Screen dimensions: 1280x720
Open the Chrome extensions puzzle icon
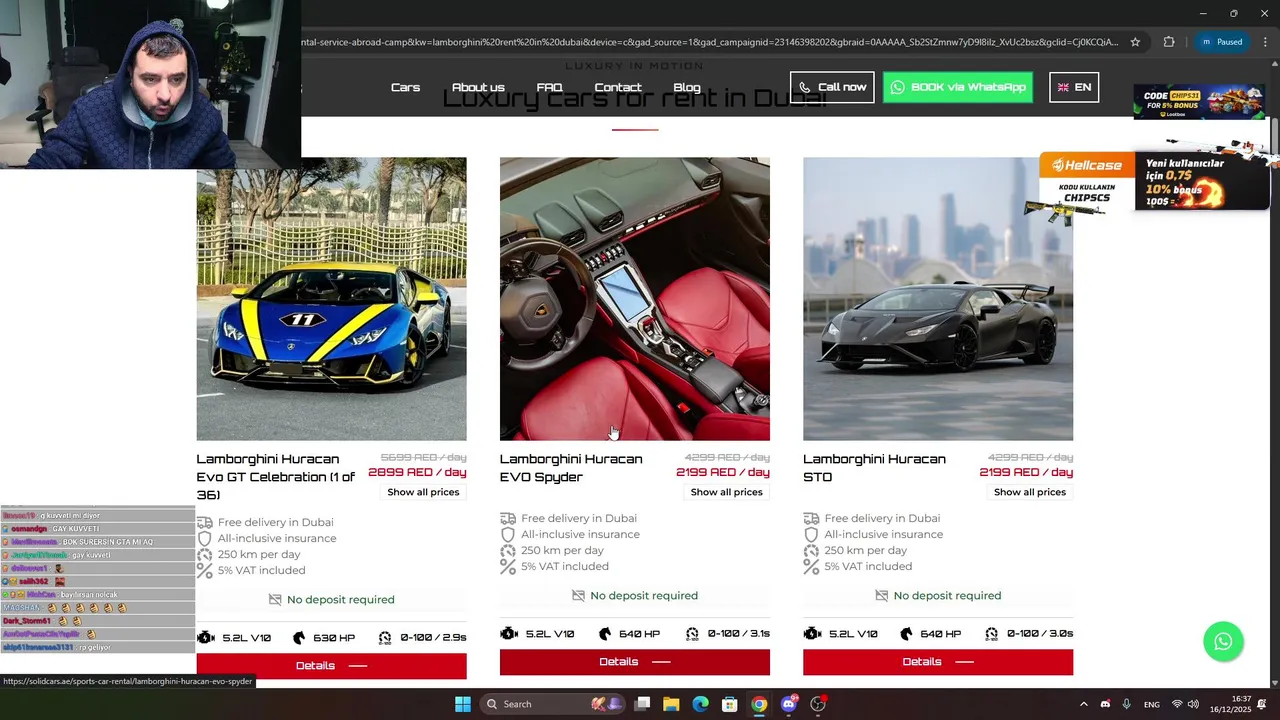[1169, 42]
